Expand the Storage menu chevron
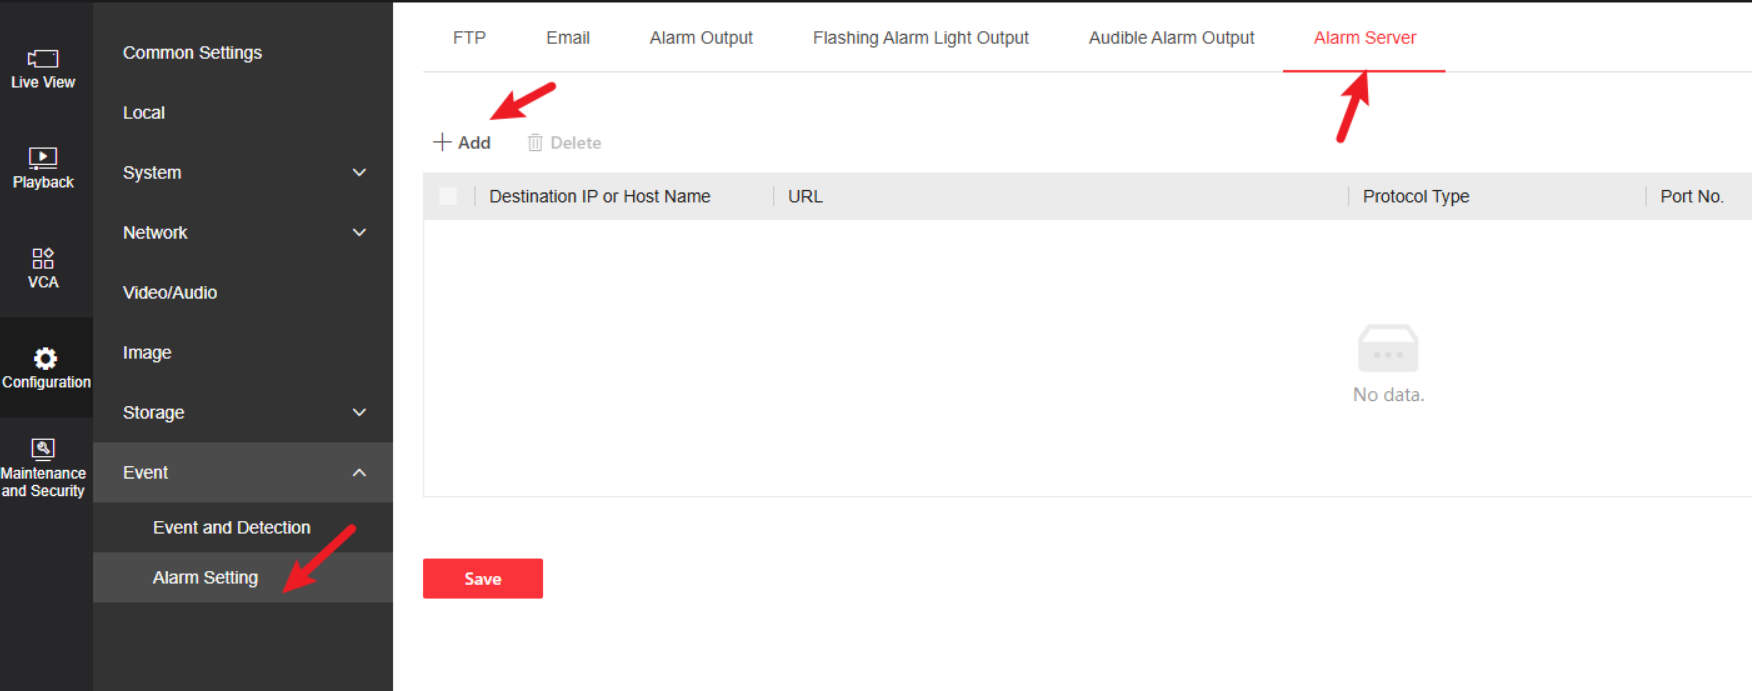This screenshot has height=691, width=1752. point(359,413)
